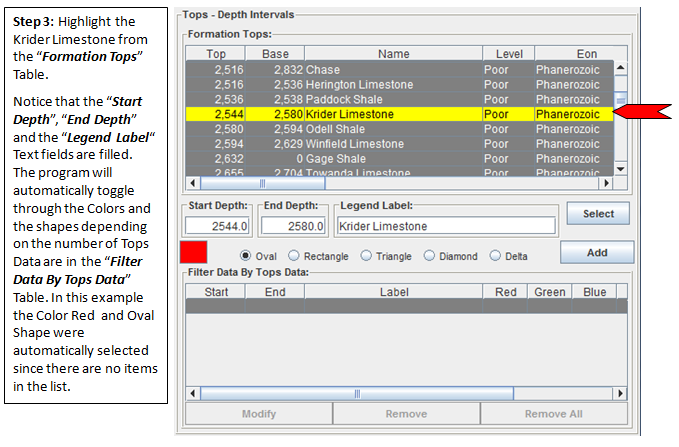679x447 pixels.
Task: Click the Modify button
Action: click(259, 414)
